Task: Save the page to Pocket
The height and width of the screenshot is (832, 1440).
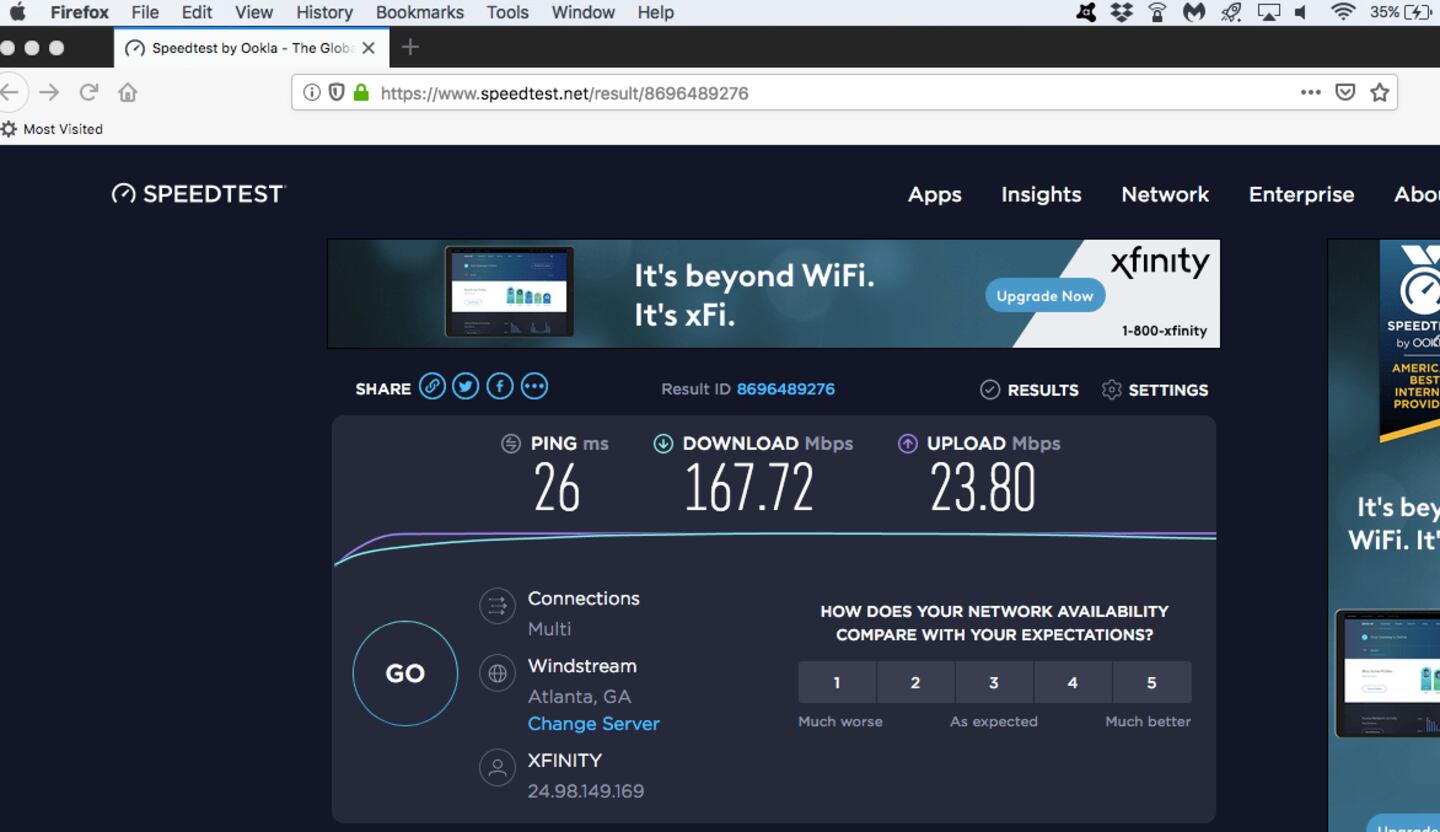Action: point(1346,93)
